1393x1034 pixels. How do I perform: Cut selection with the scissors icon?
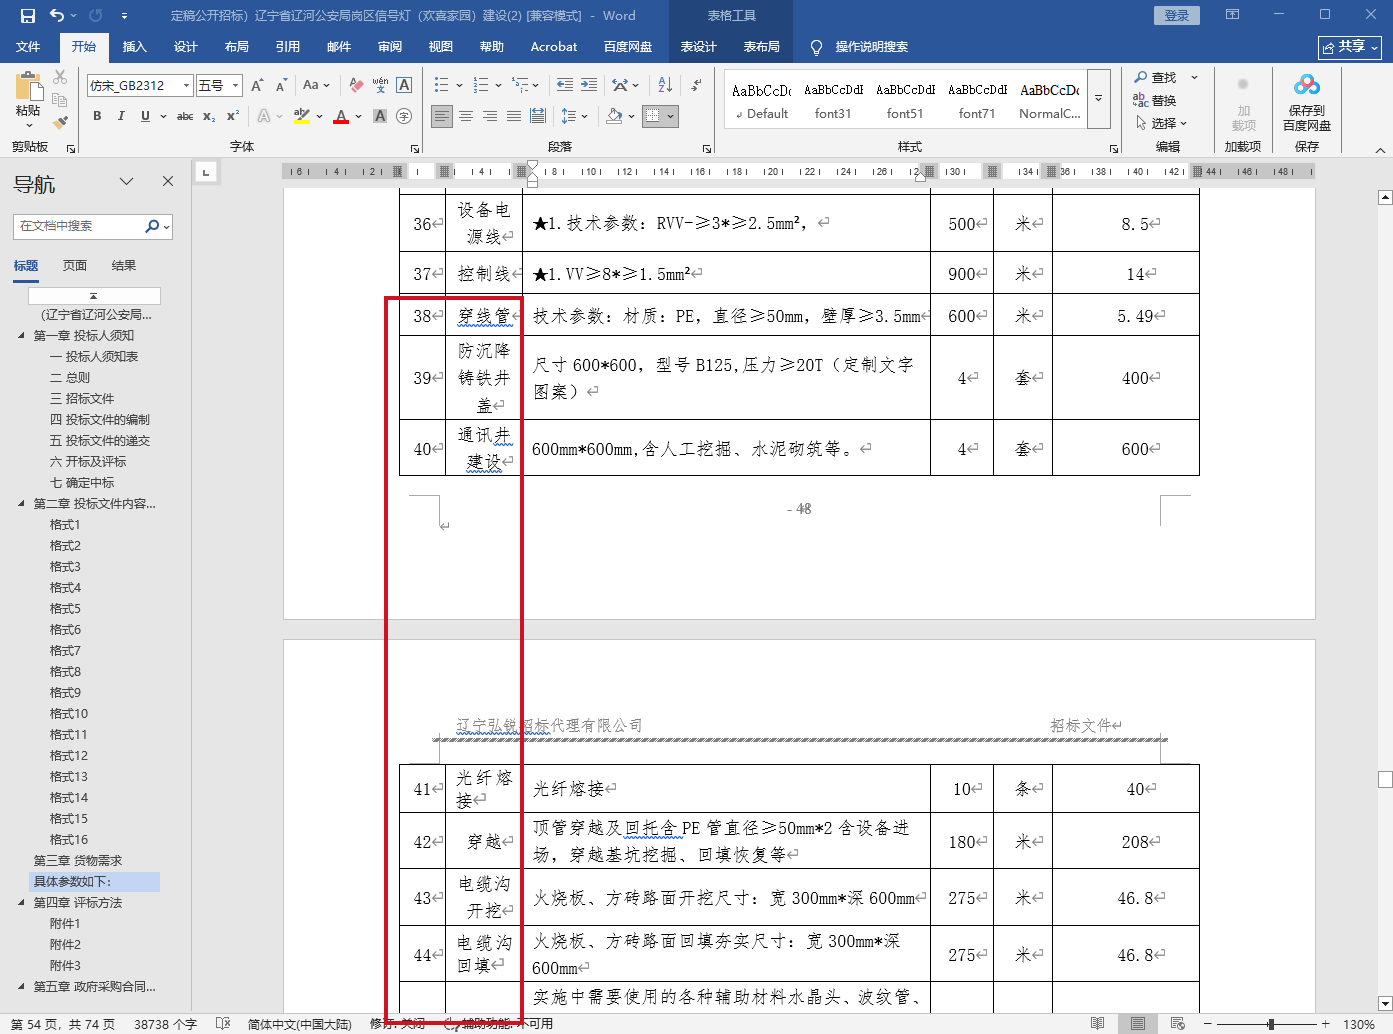[60, 77]
